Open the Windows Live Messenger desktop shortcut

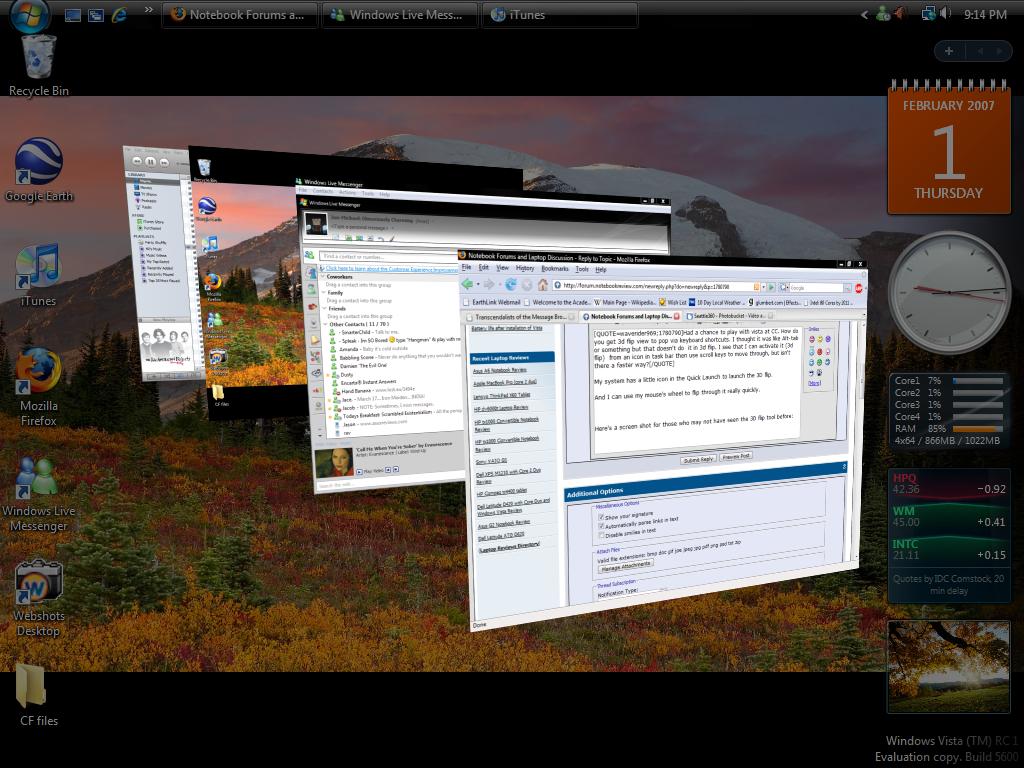39,494
